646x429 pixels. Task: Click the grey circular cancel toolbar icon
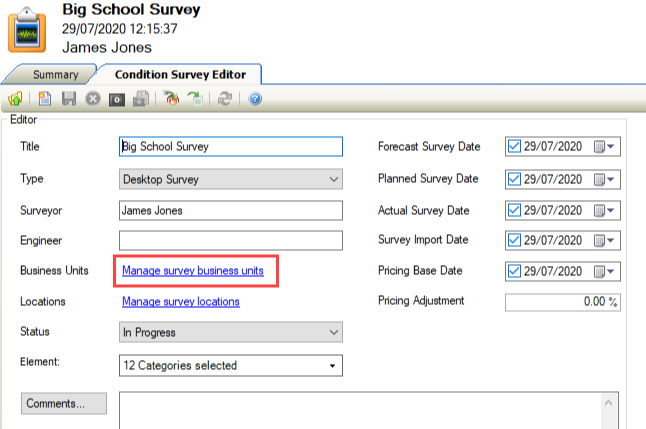[93, 99]
